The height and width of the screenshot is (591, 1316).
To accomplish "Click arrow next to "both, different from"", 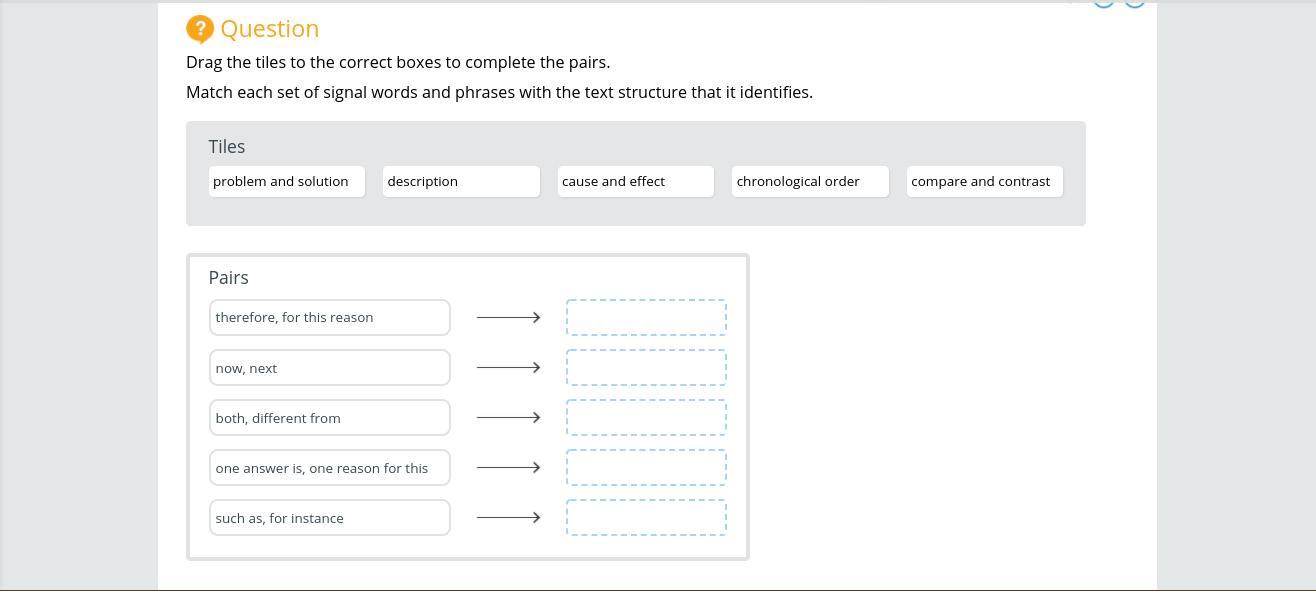I will click(508, 418).
